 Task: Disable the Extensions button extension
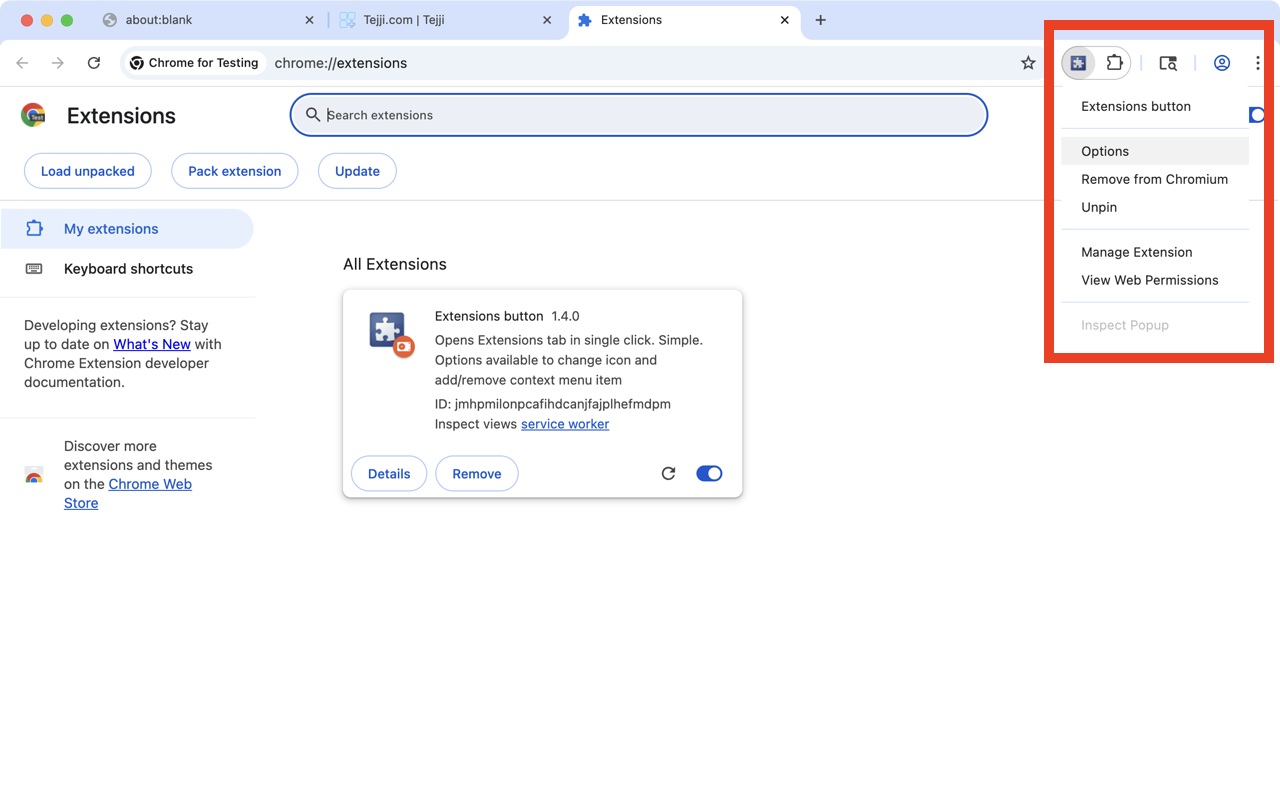(x=709, y=473)
